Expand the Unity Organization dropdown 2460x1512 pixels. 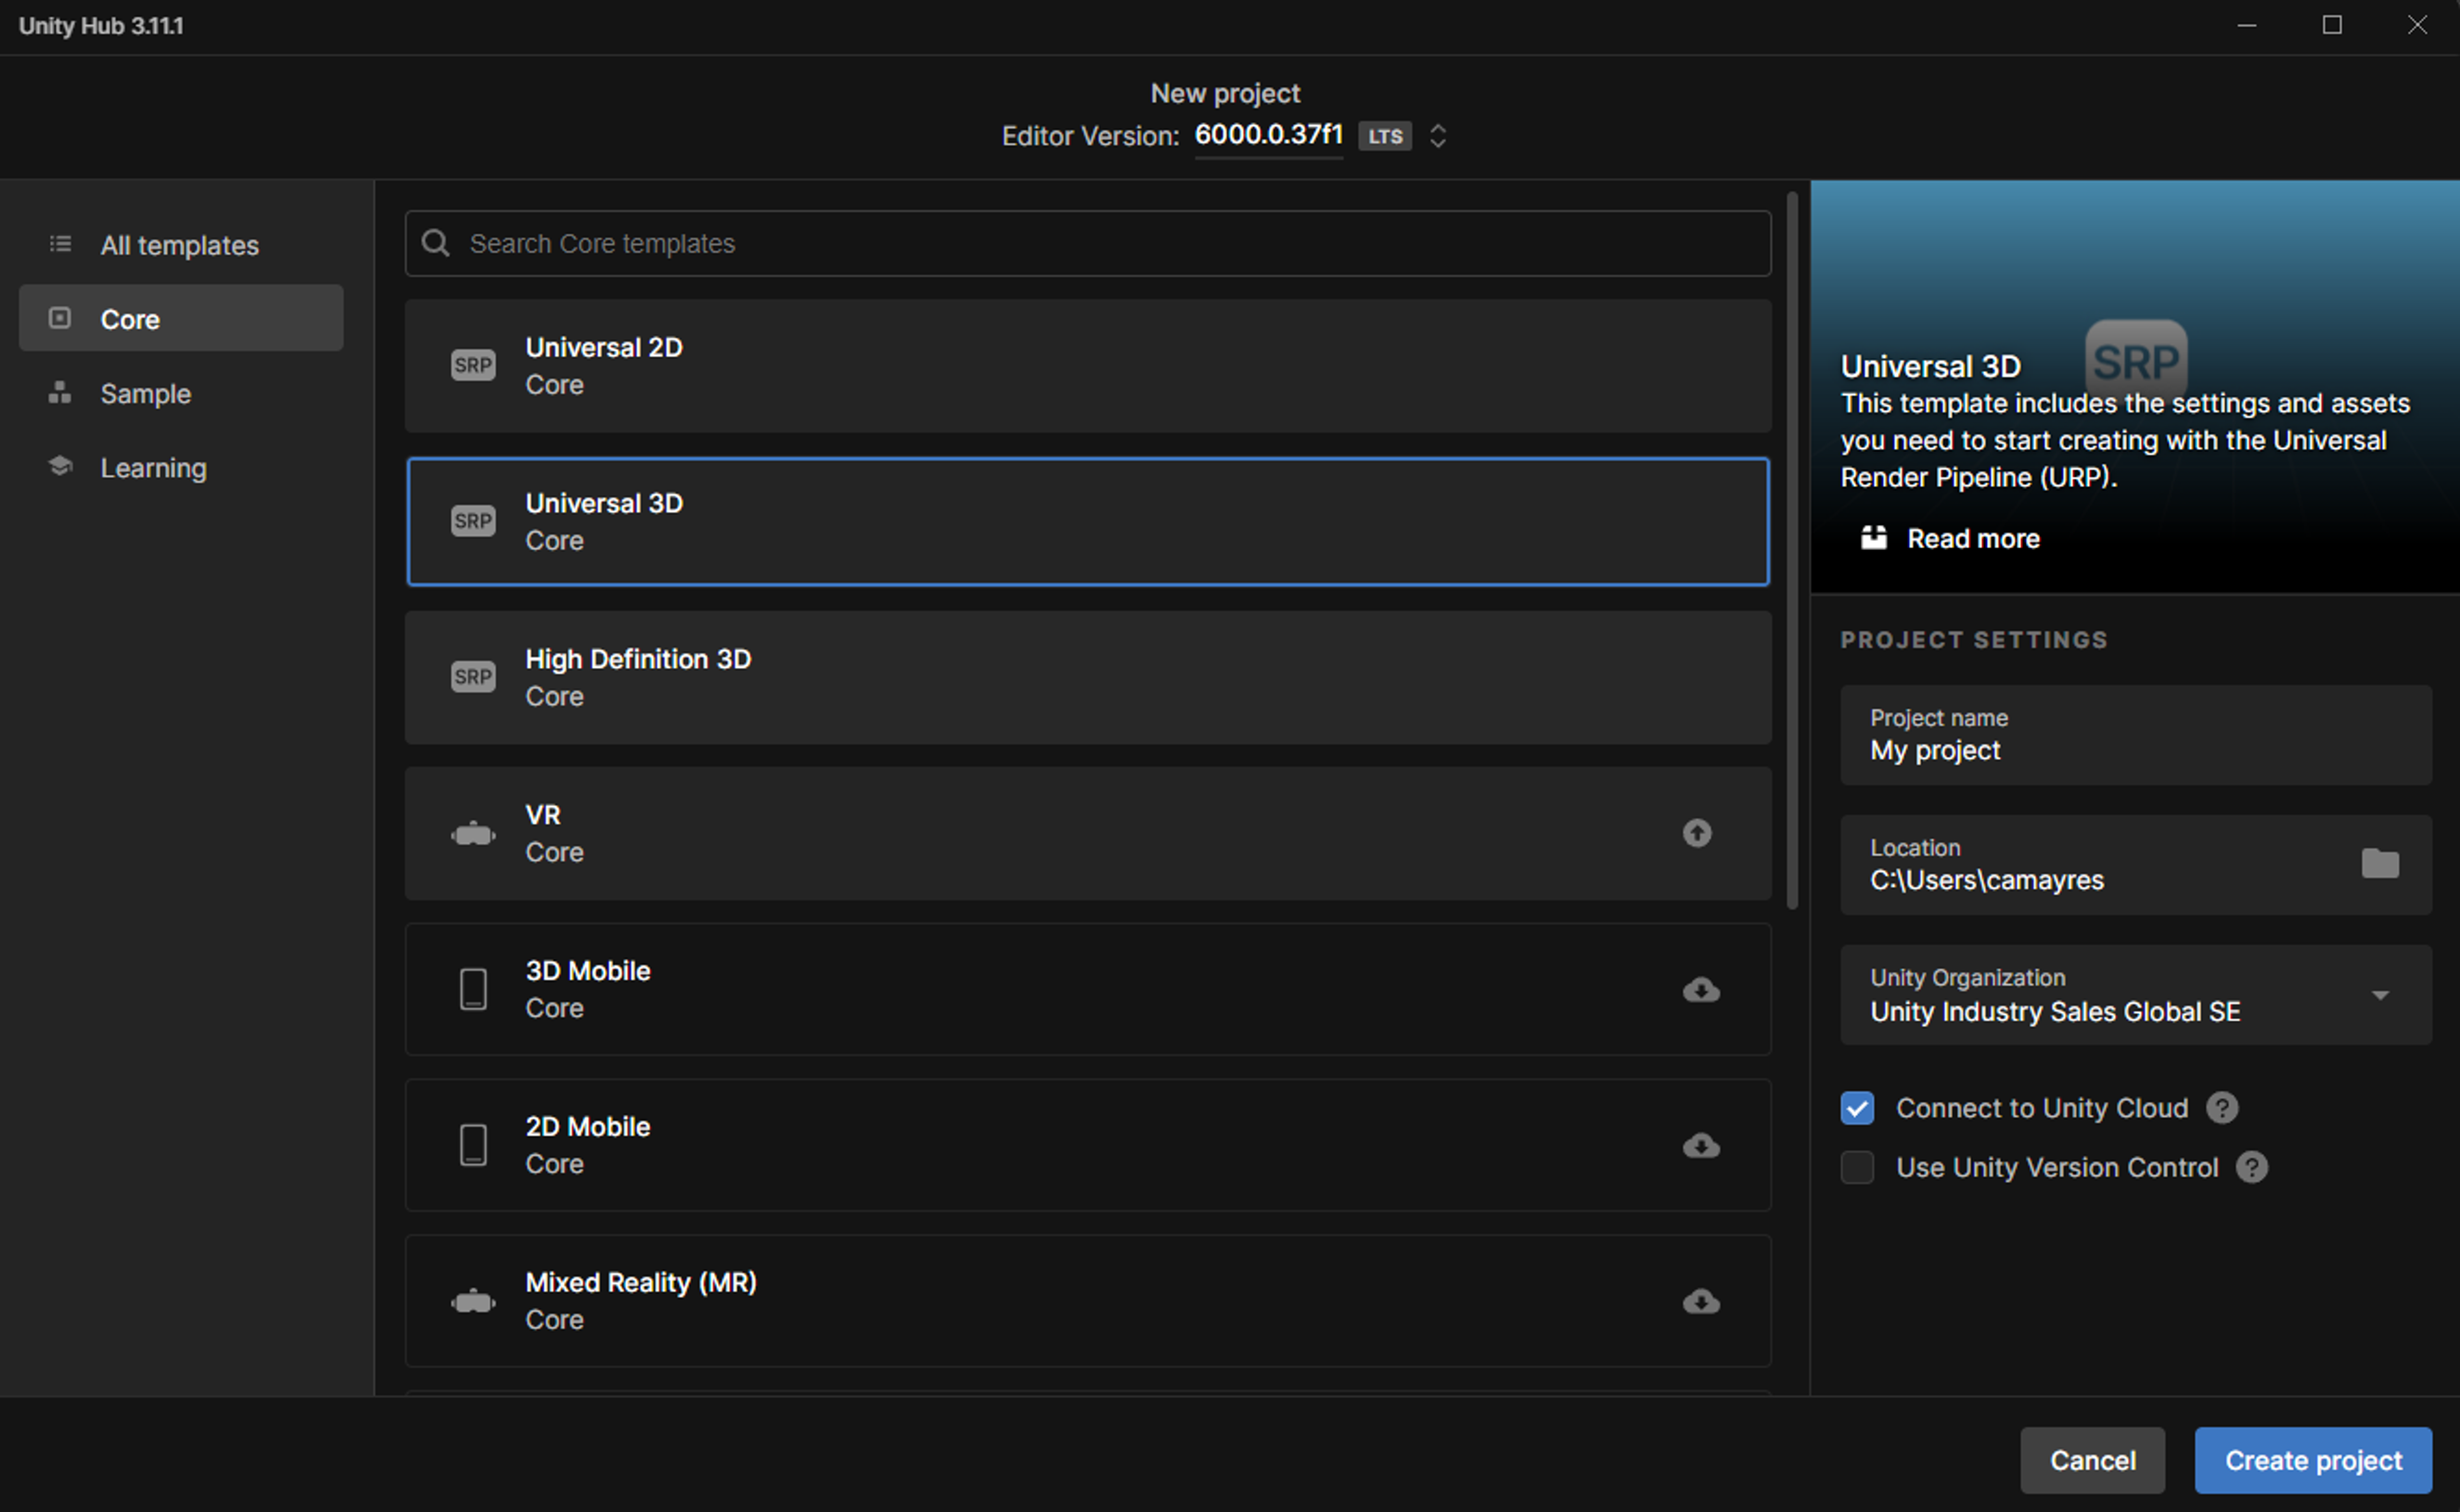coord(2380,995)
